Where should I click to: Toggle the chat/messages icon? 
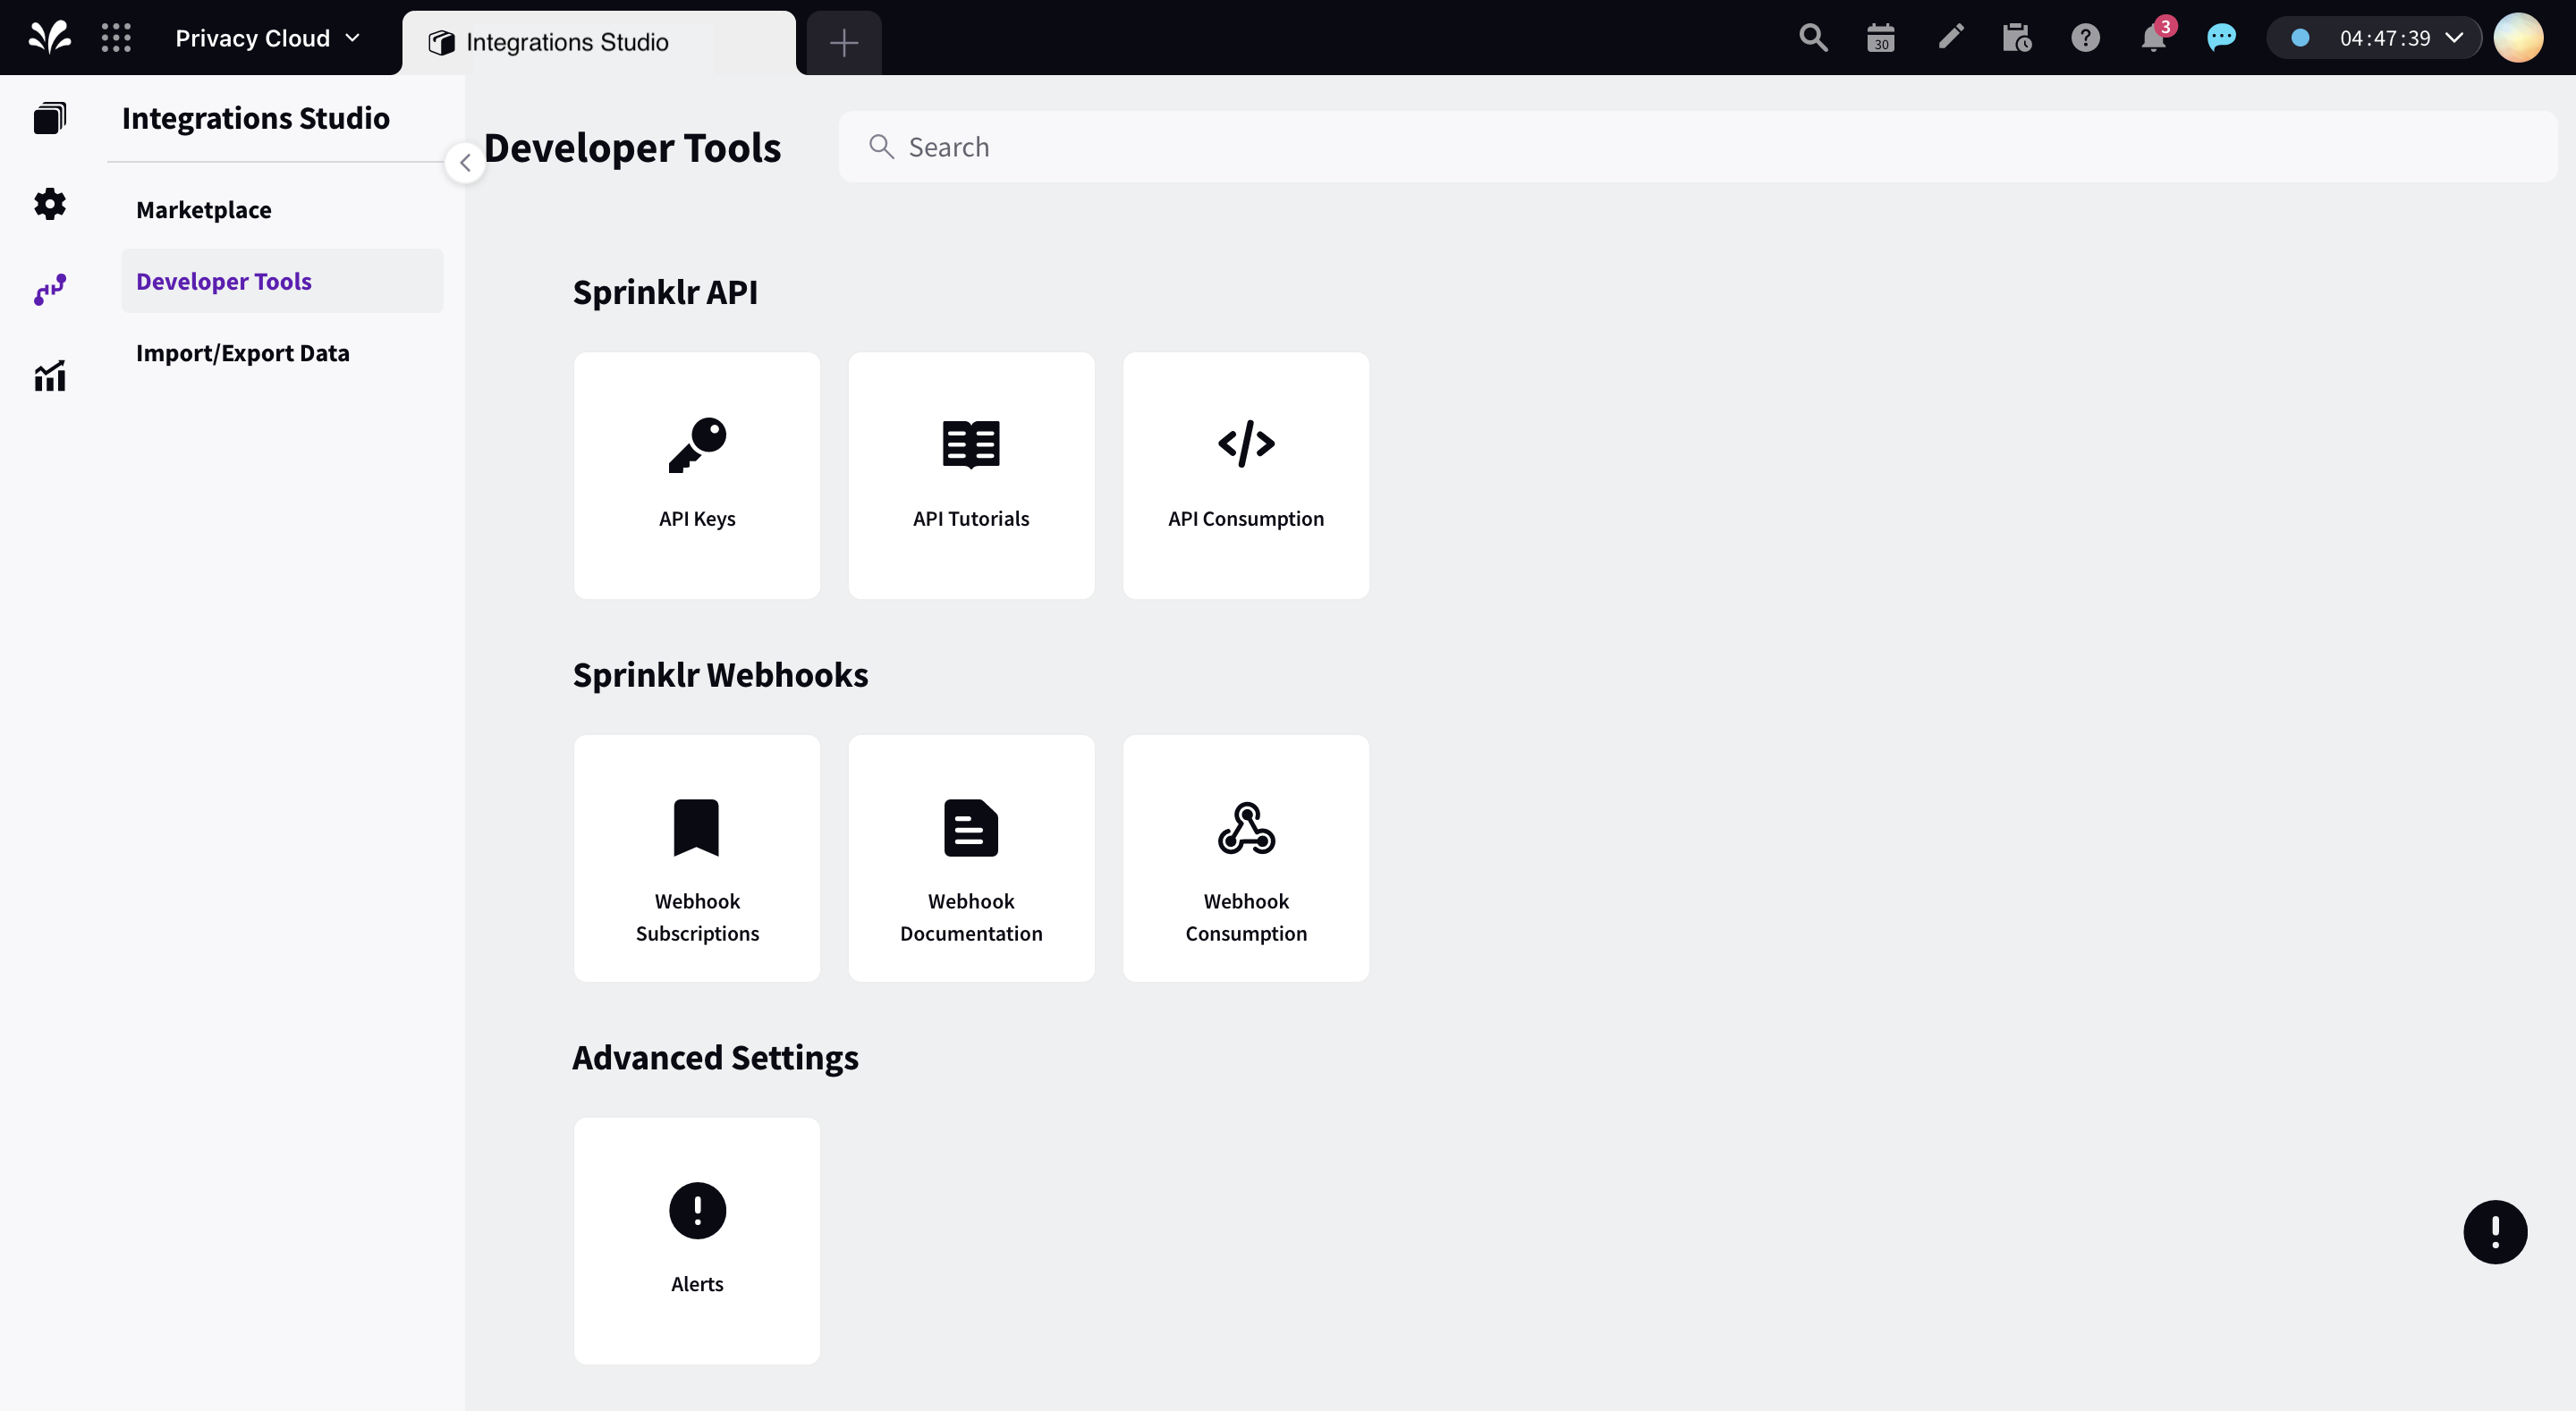coord(2222,38)
